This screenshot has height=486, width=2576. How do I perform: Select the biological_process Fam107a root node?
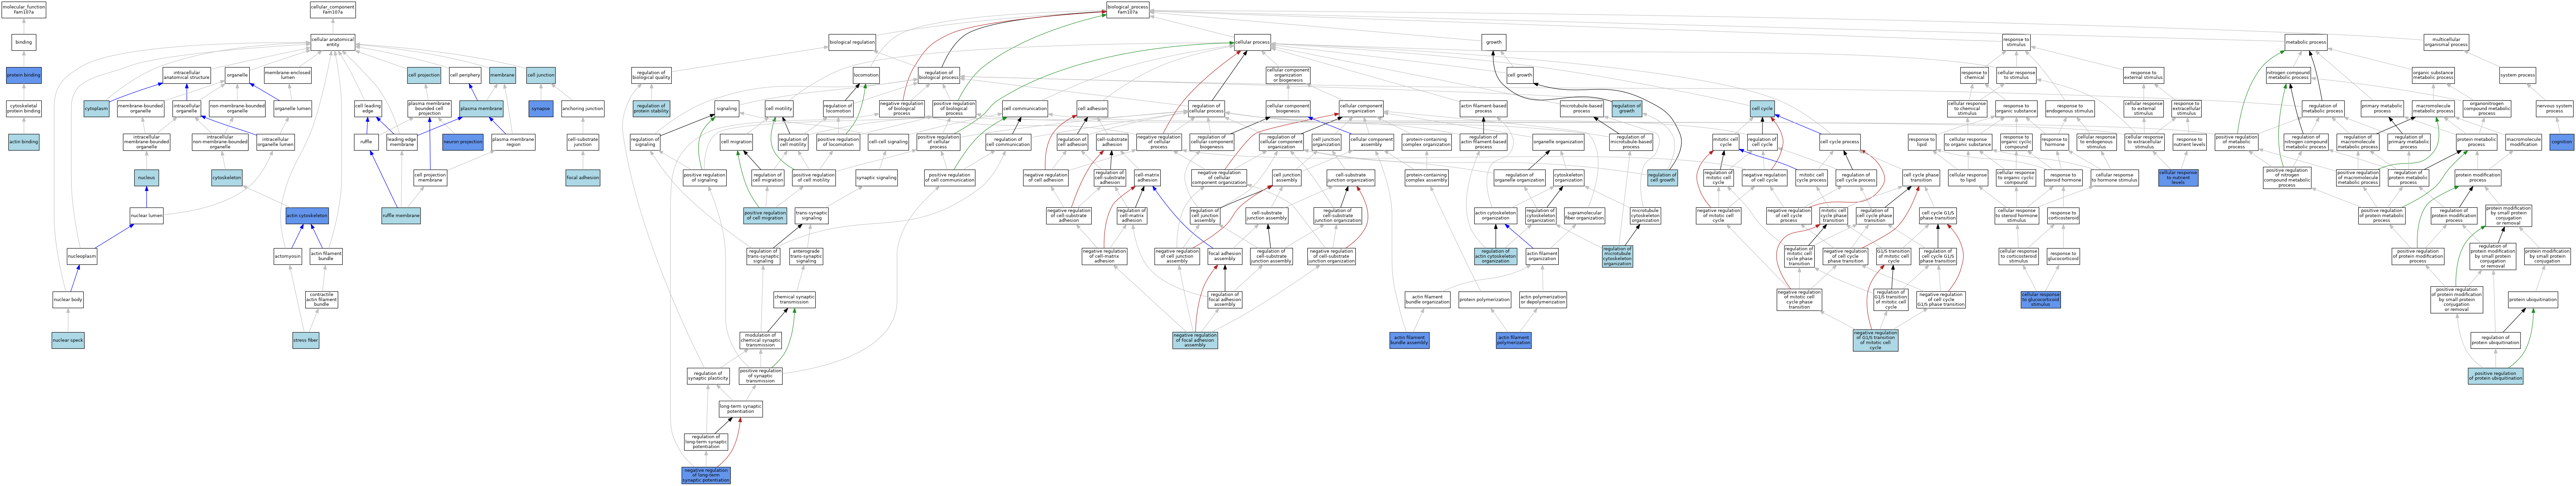tap(1128, 10)
